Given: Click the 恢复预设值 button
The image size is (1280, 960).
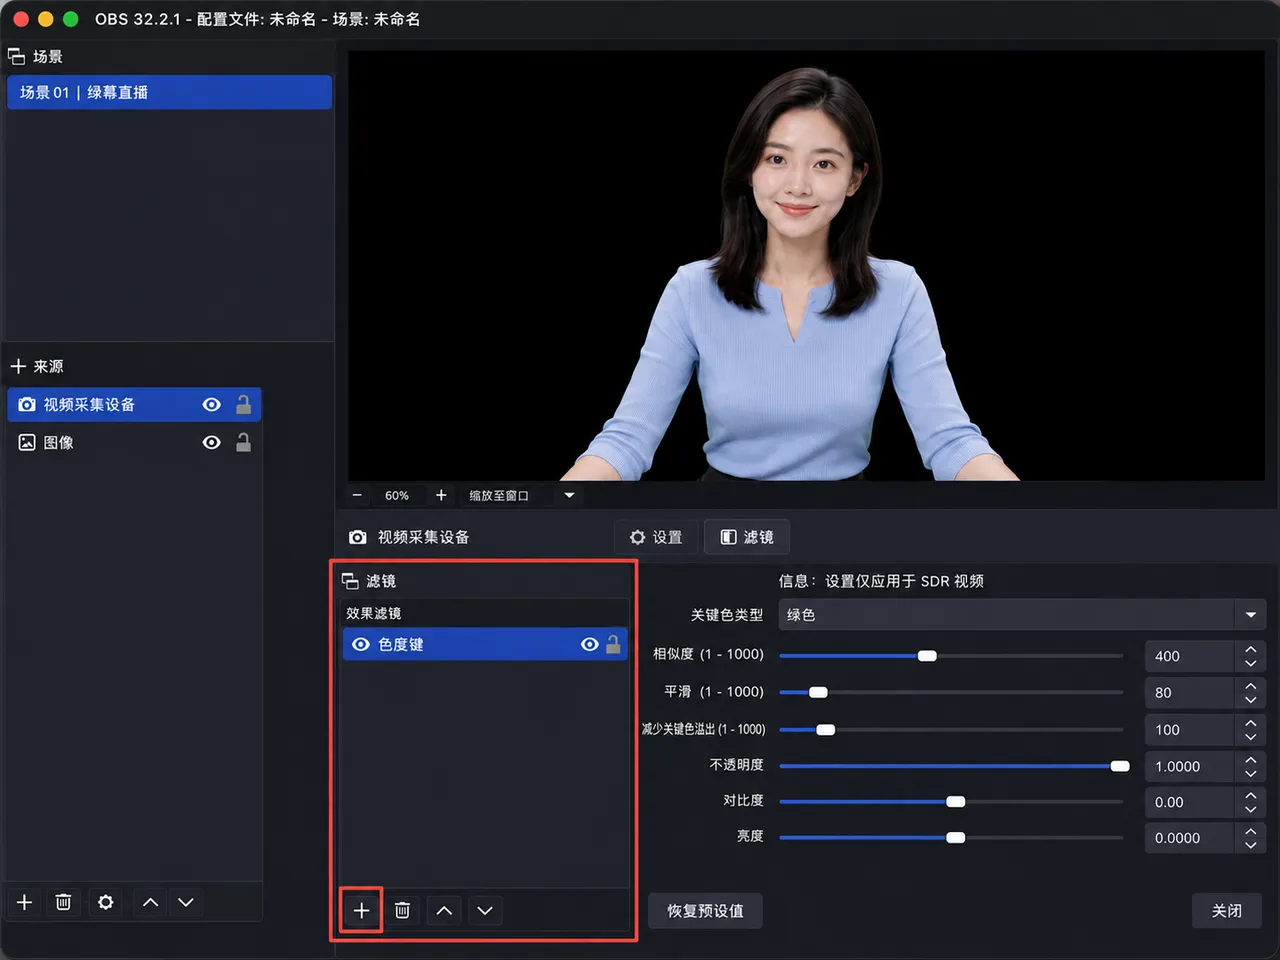Looking at the screenshot, I should tap(705, 911).
